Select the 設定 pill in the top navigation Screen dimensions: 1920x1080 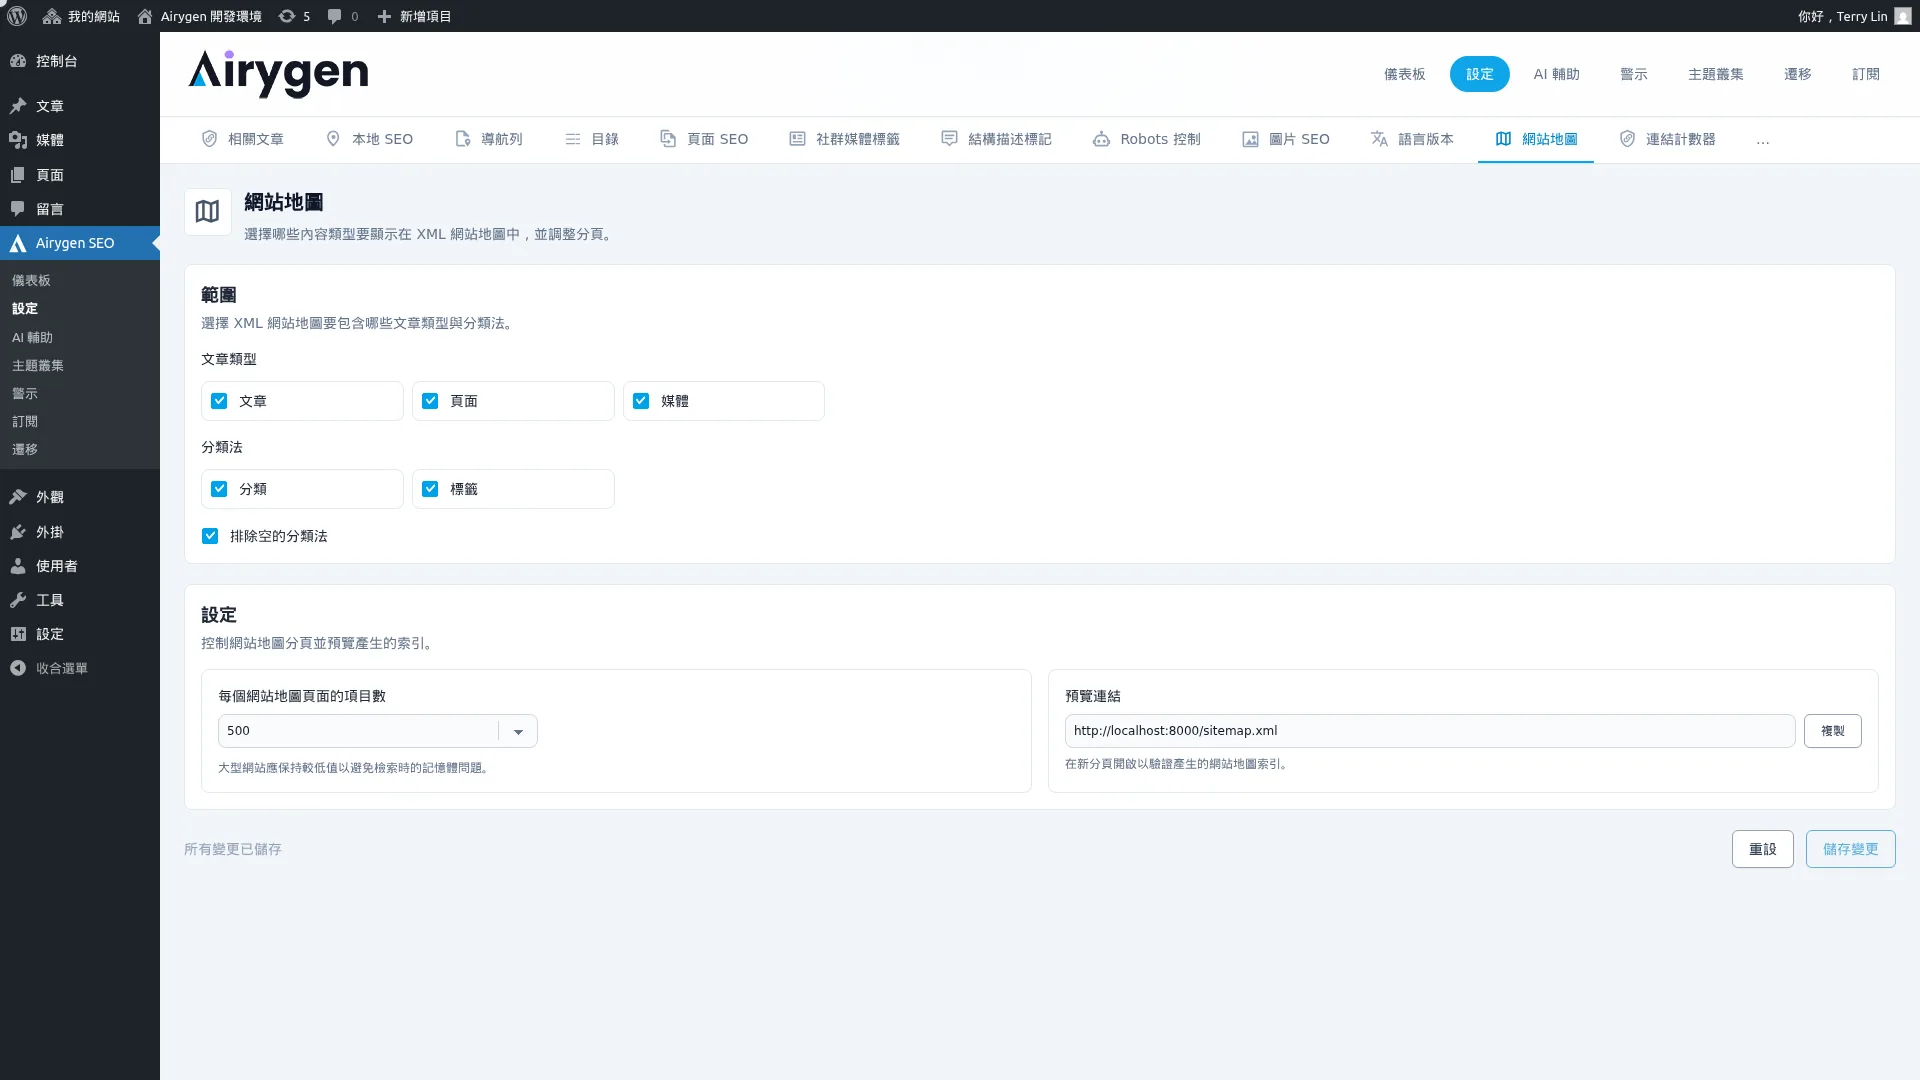click(x=1480, y=74)
